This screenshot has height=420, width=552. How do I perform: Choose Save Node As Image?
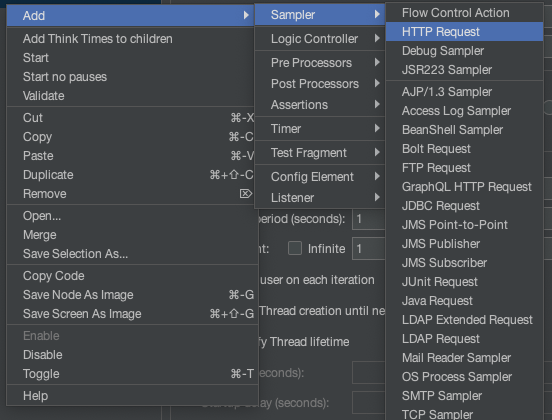pyautogui.click(x=132, y=295)
